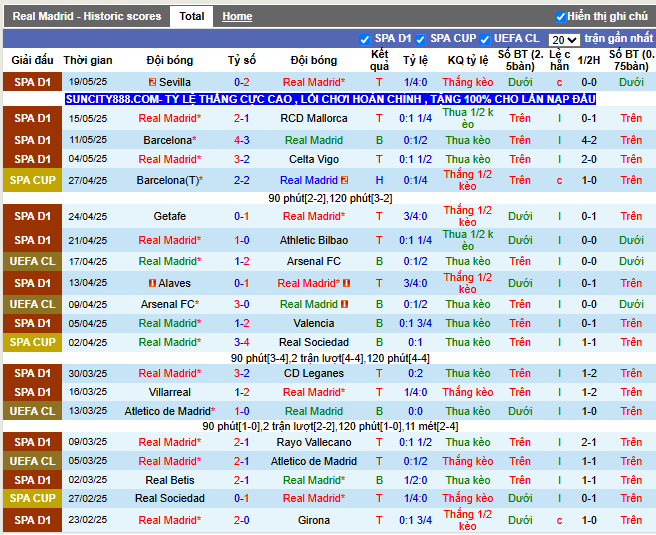
Task: Click the UEFA CL label on 13/03/25 row
Action: click(32, 411)
